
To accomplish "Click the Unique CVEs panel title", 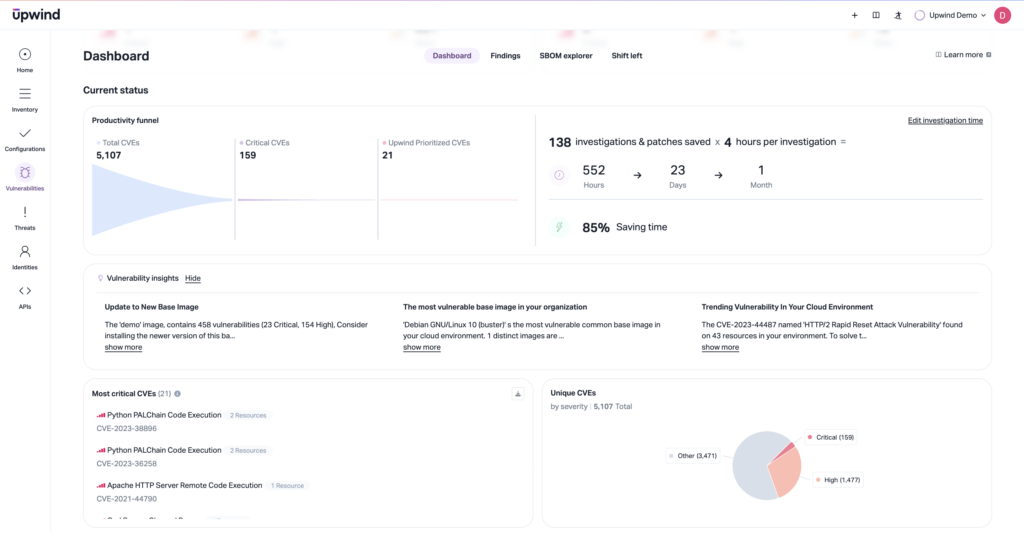I will pyautogui.click(x=573, y=393).
